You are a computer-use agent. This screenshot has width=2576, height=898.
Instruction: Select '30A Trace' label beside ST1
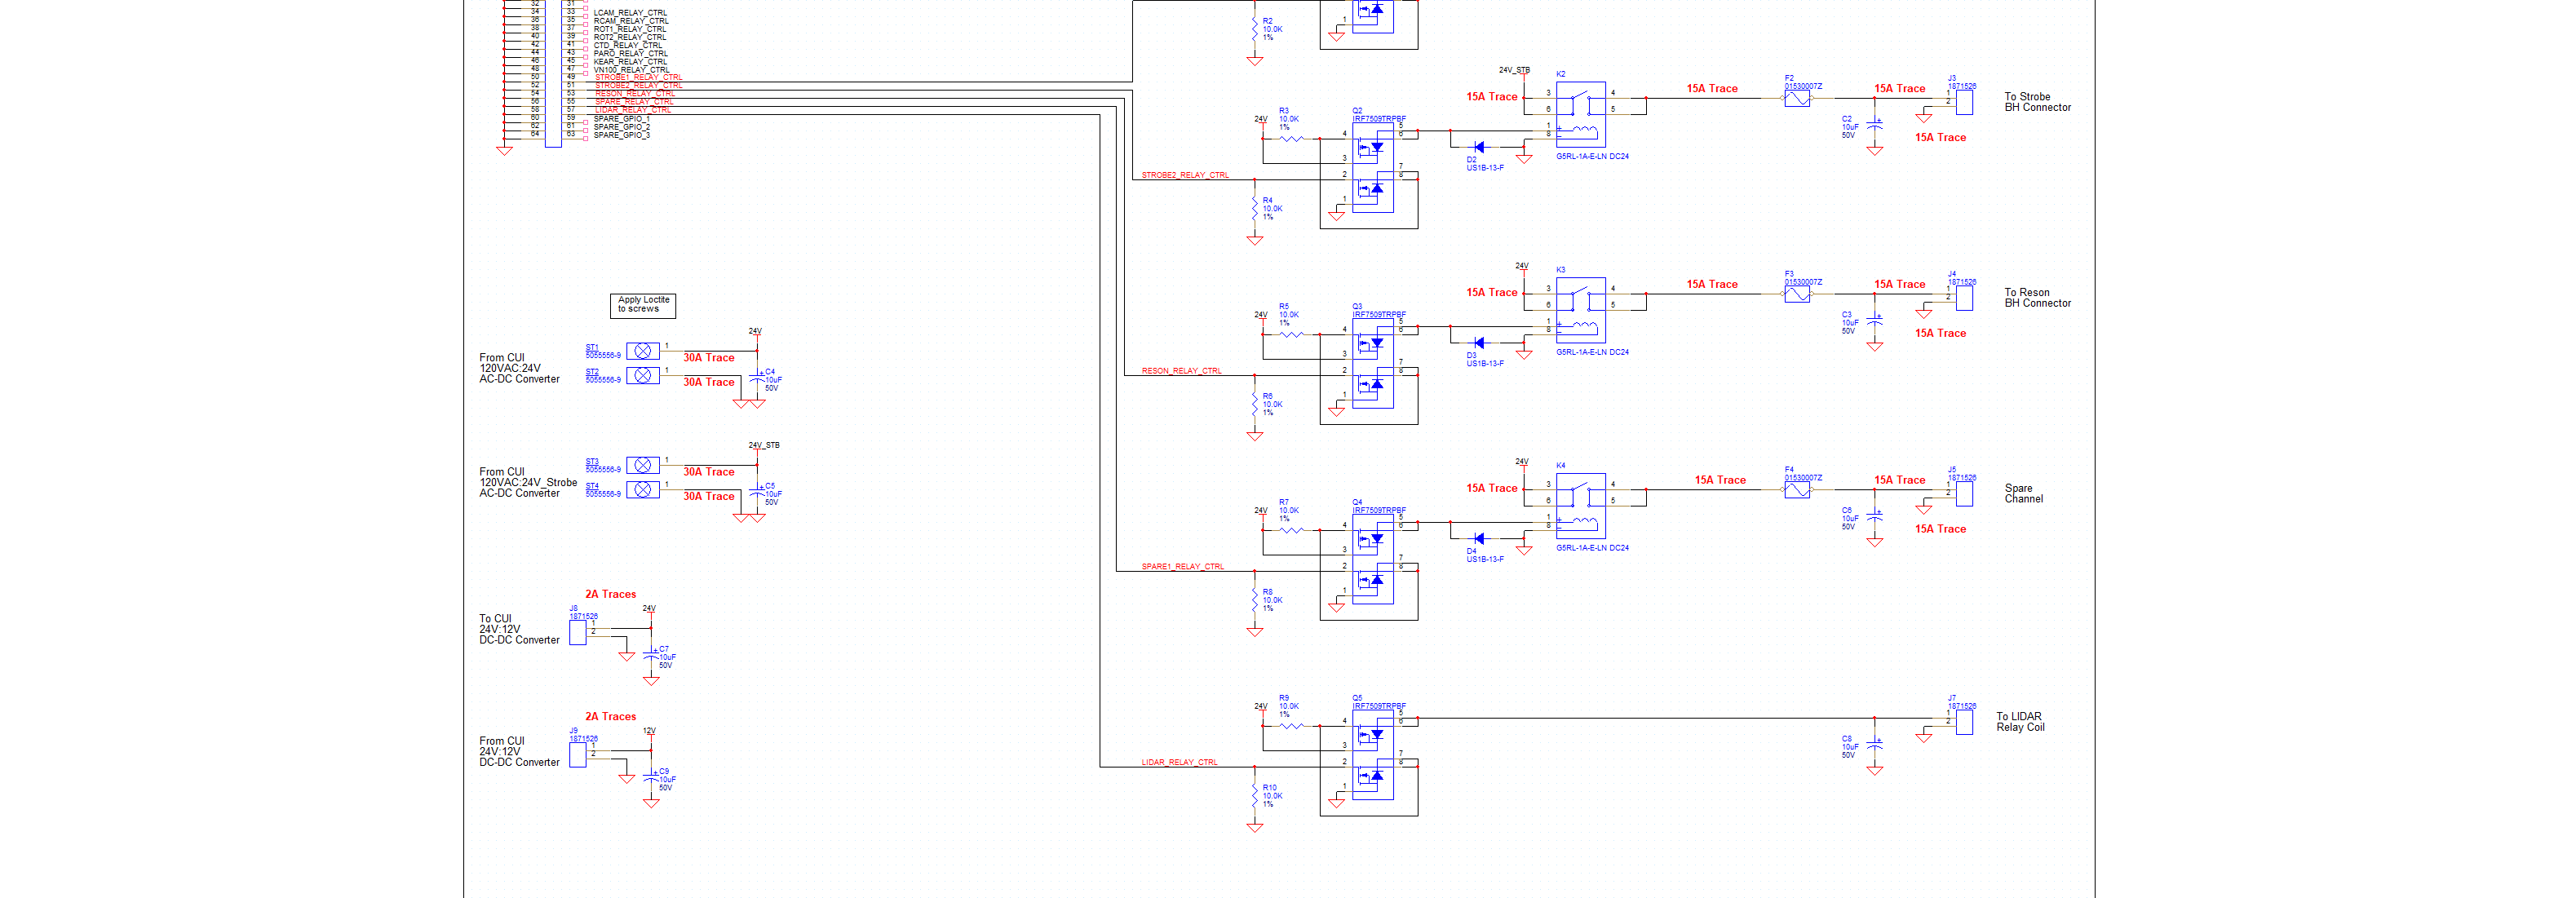[x=709, y=358]
